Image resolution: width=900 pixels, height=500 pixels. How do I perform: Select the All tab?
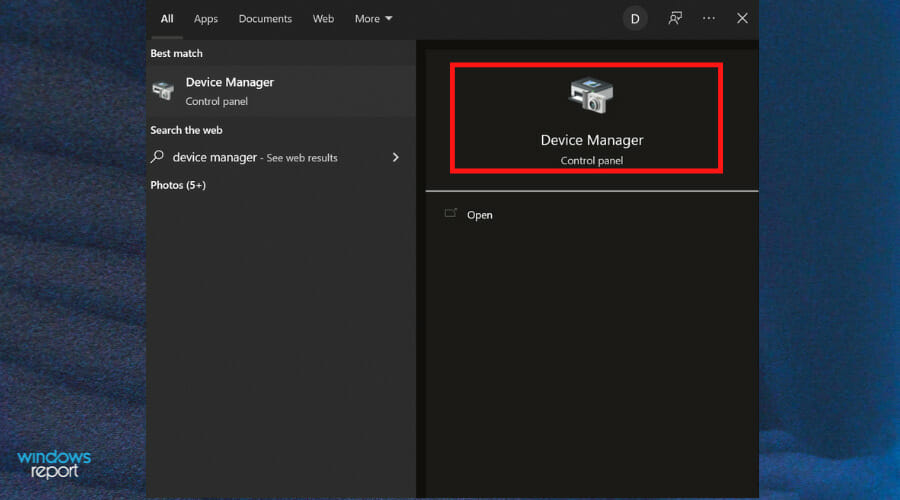(167, 19)
